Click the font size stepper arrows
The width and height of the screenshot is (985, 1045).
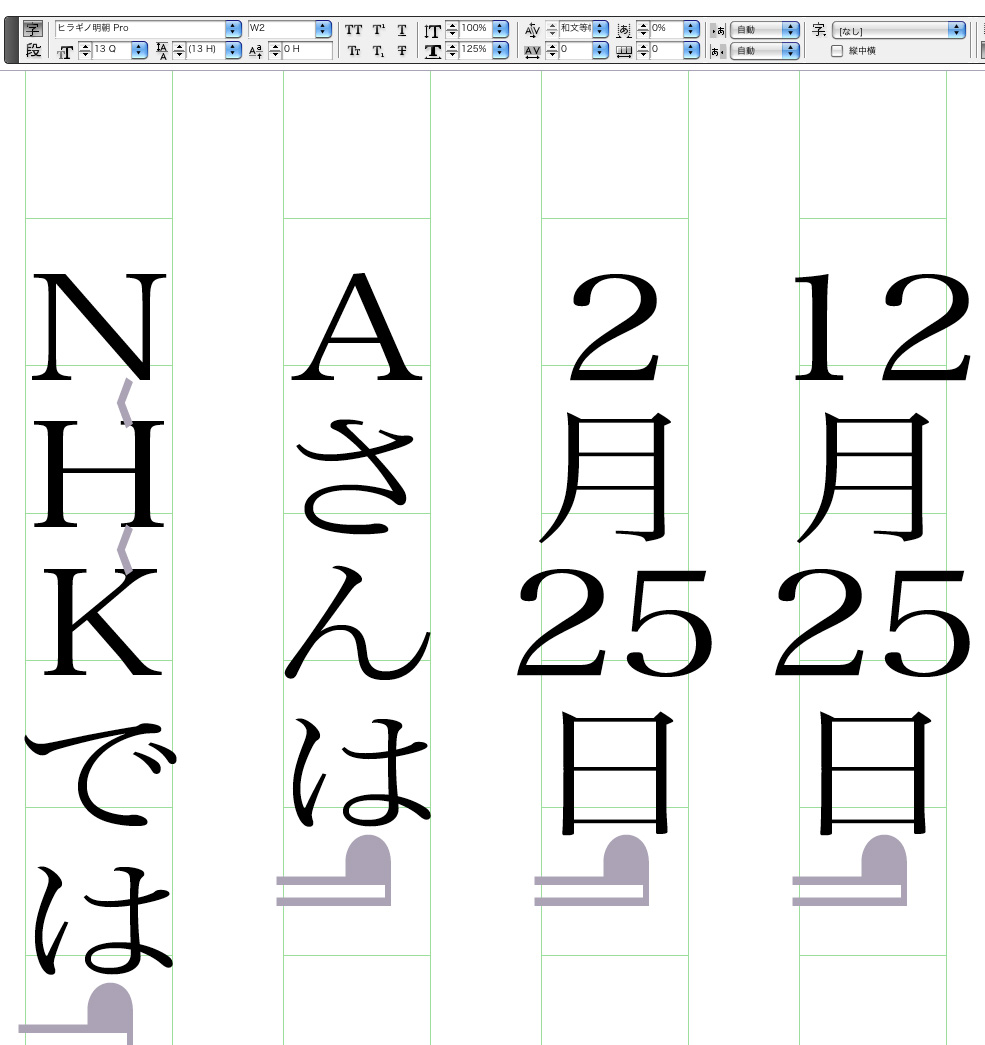tap(85, 50)
